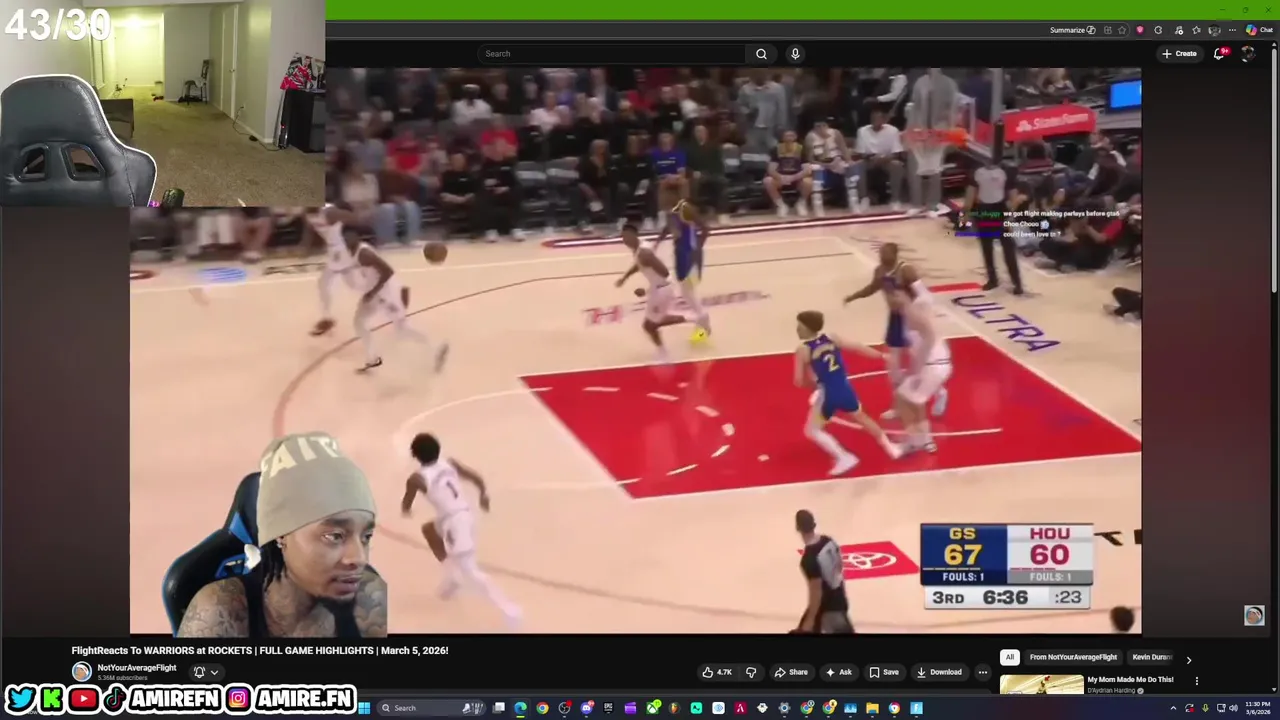Open Copilot Chat in the browser

[x=1259, y=30]
